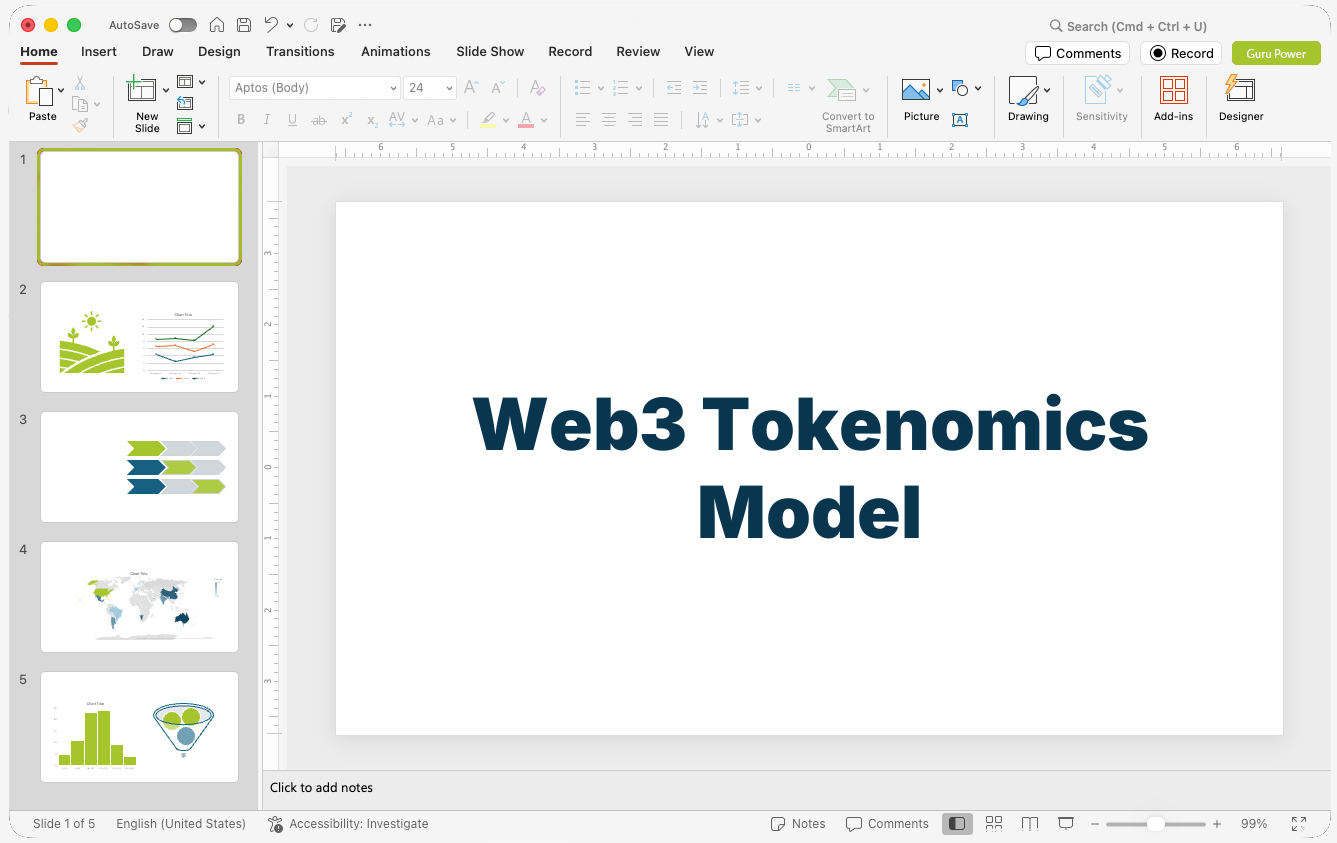Toggle Notes pane in status bar

(x=798, y=824)
